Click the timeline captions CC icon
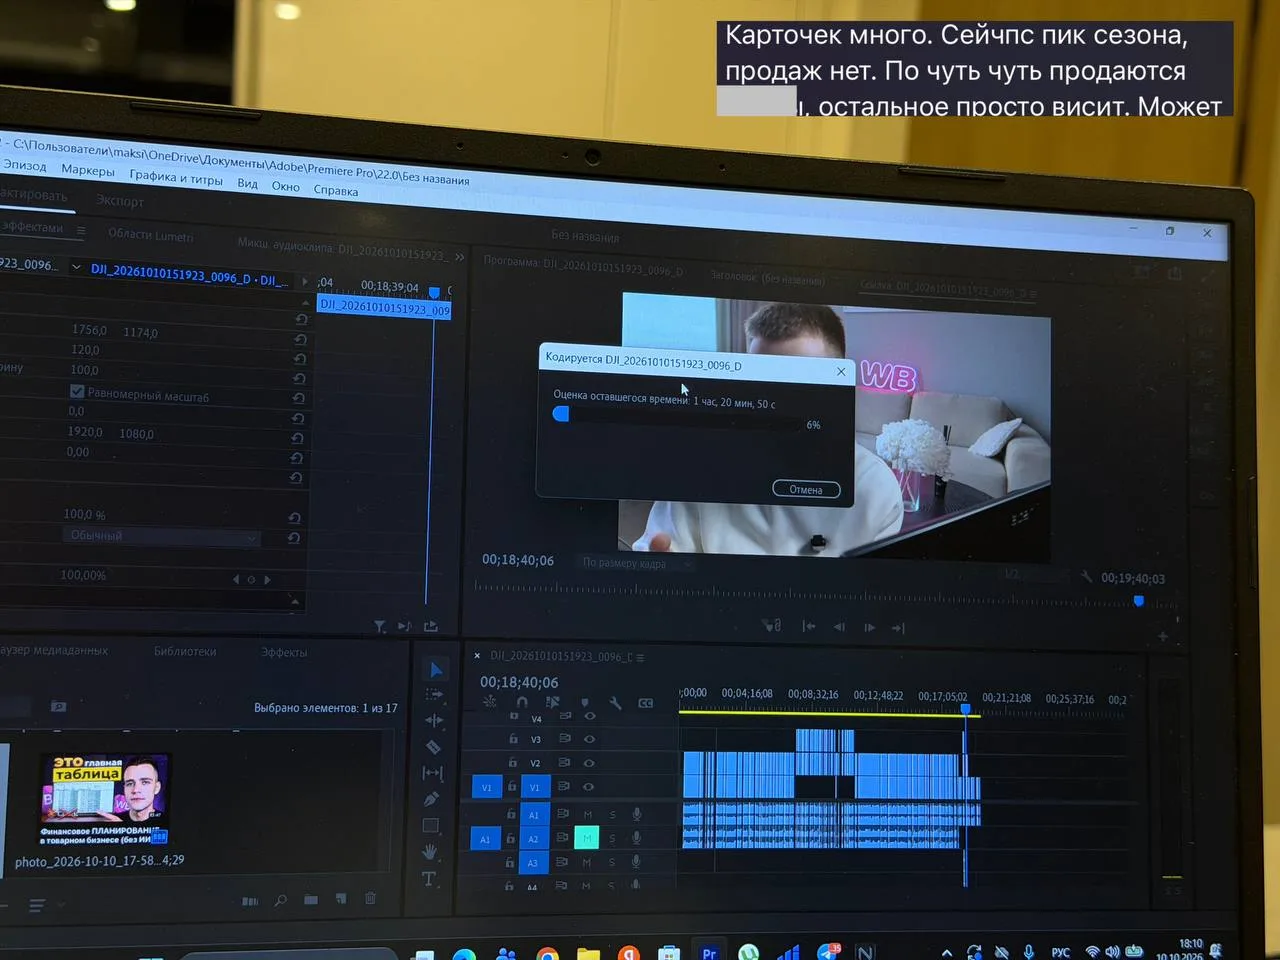The image size is (1280, 960). (x=646, y=703)
